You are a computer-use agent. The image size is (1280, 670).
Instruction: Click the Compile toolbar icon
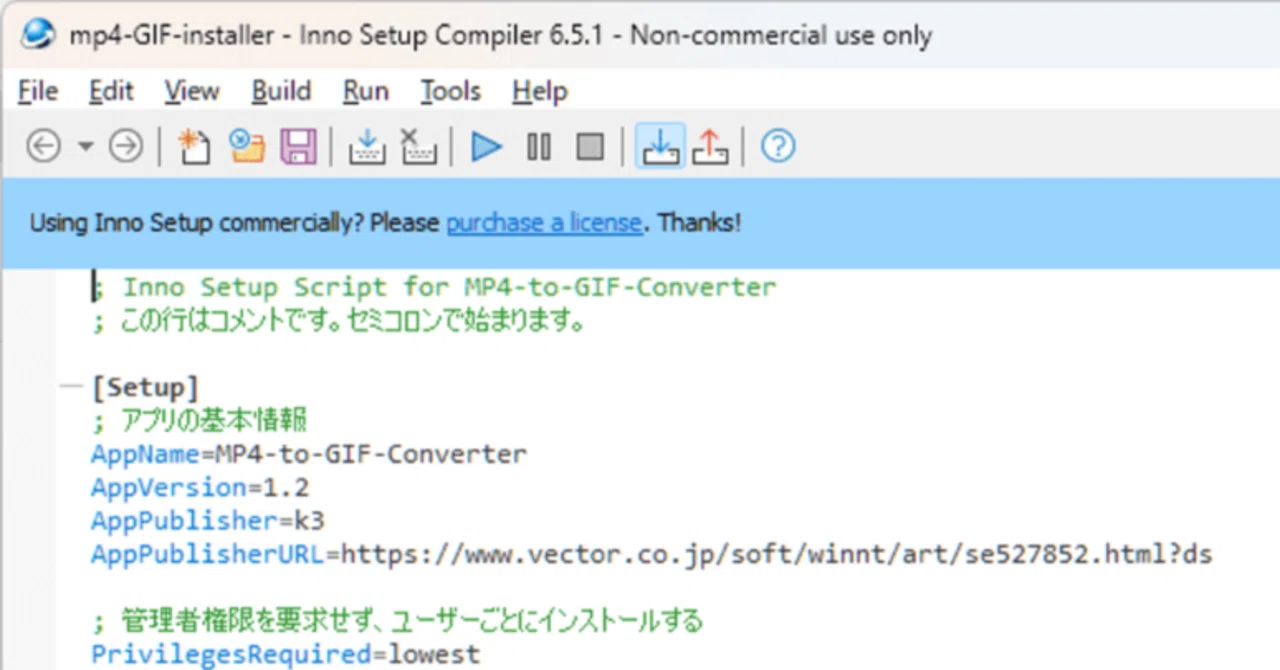point(367,147)
